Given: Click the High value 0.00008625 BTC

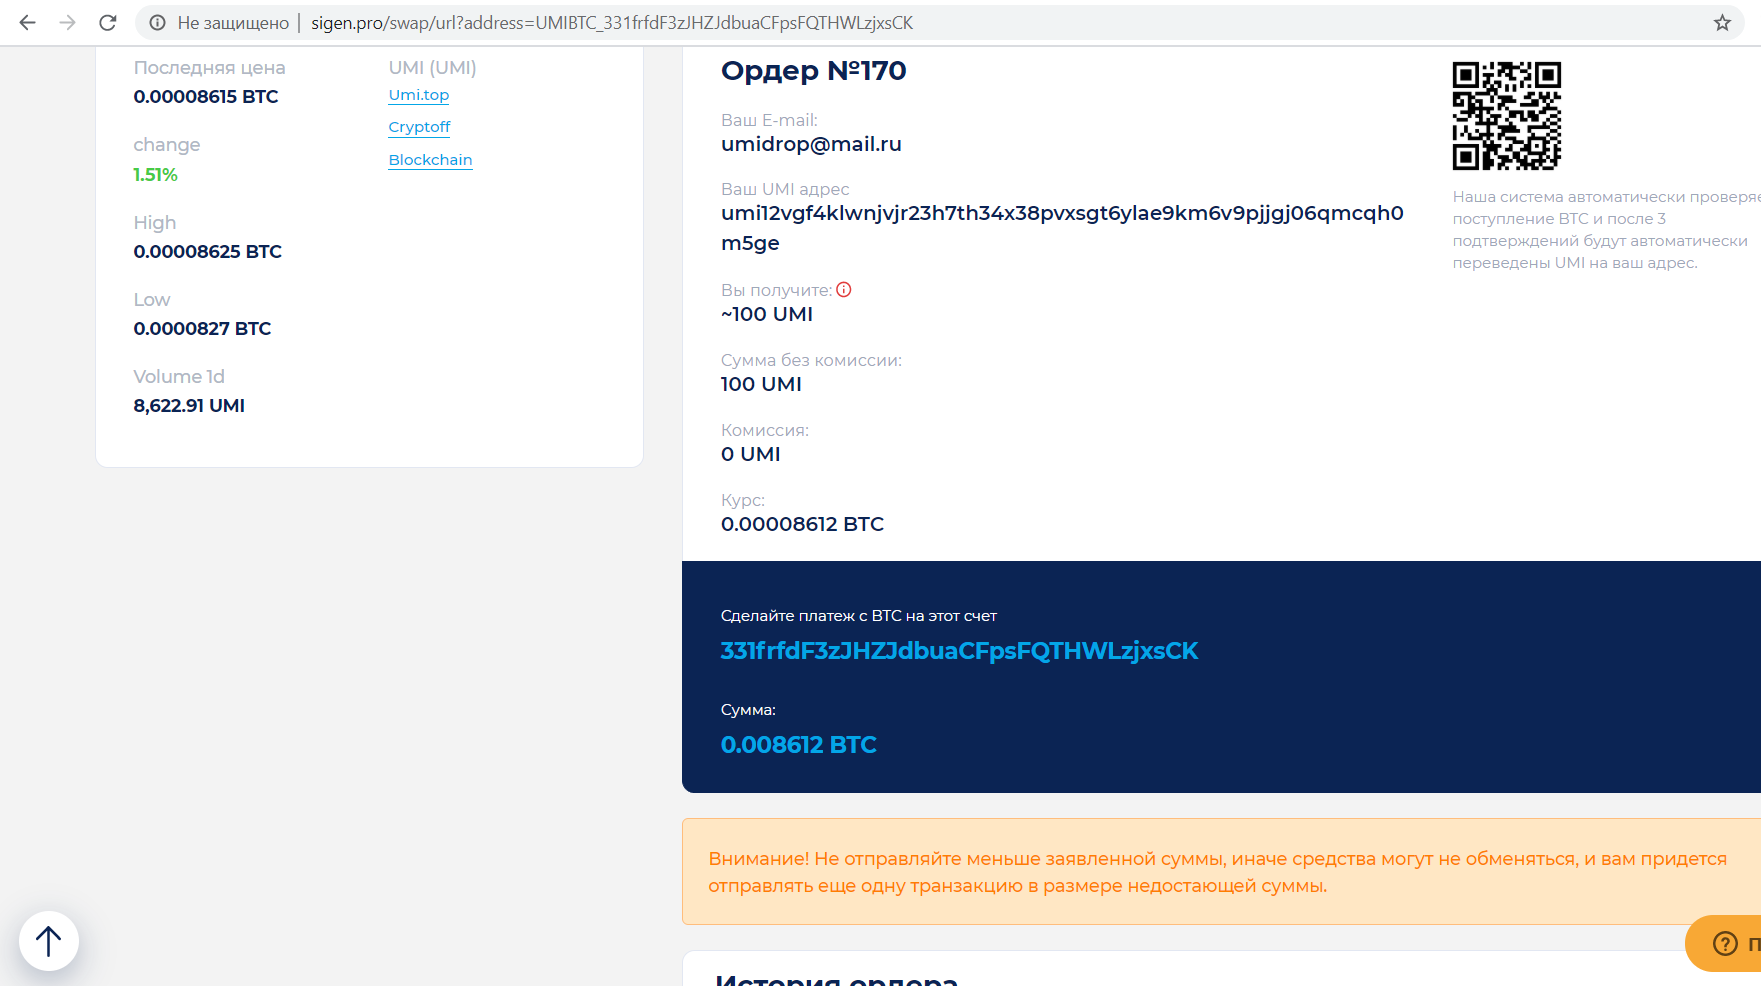Looking at the screenshot, I should [207, 252].
